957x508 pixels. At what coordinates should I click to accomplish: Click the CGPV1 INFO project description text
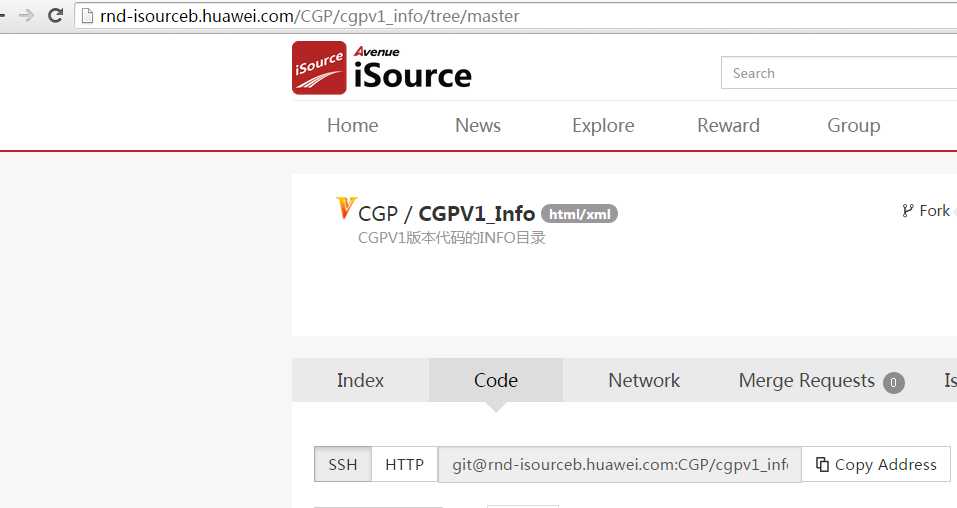coord(452,238)
